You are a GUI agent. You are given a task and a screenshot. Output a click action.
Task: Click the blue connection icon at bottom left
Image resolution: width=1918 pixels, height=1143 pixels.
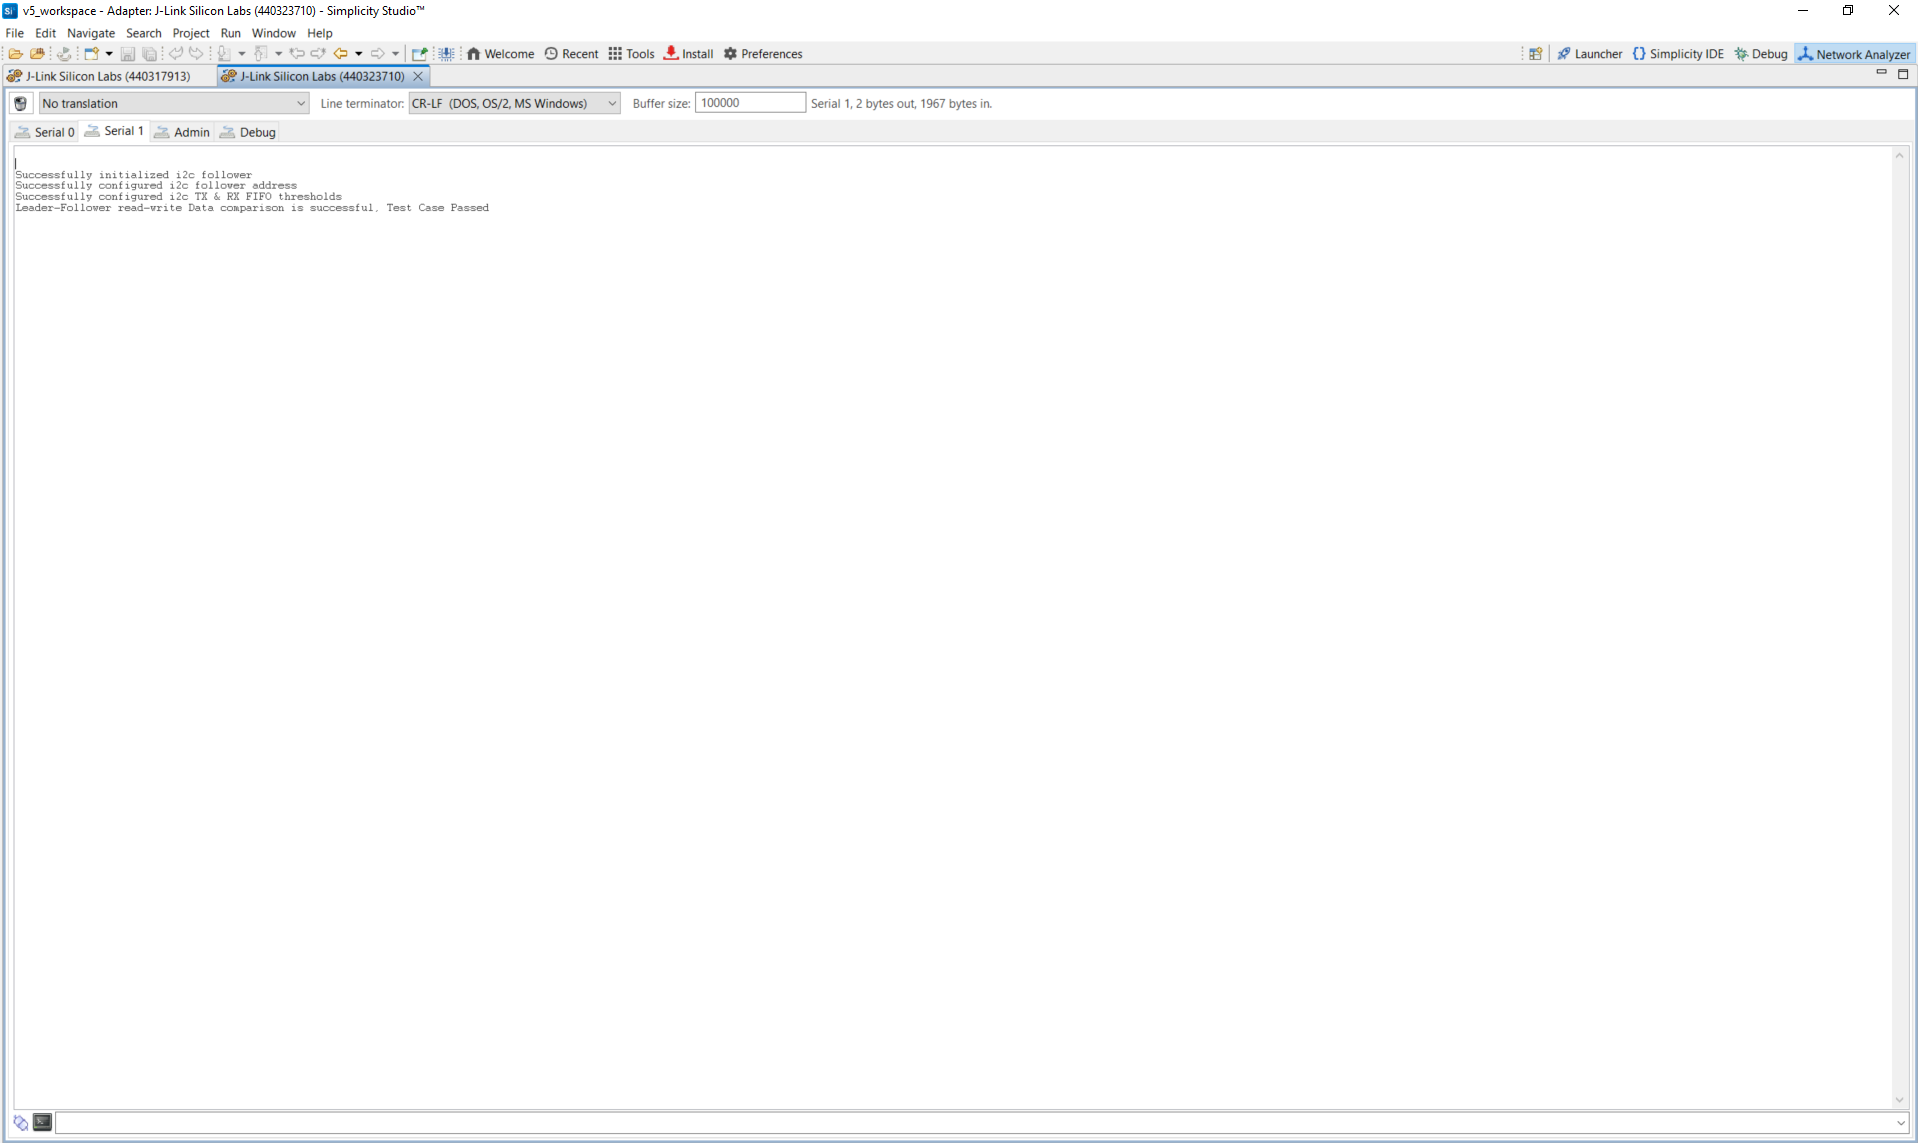point(20,1122)
